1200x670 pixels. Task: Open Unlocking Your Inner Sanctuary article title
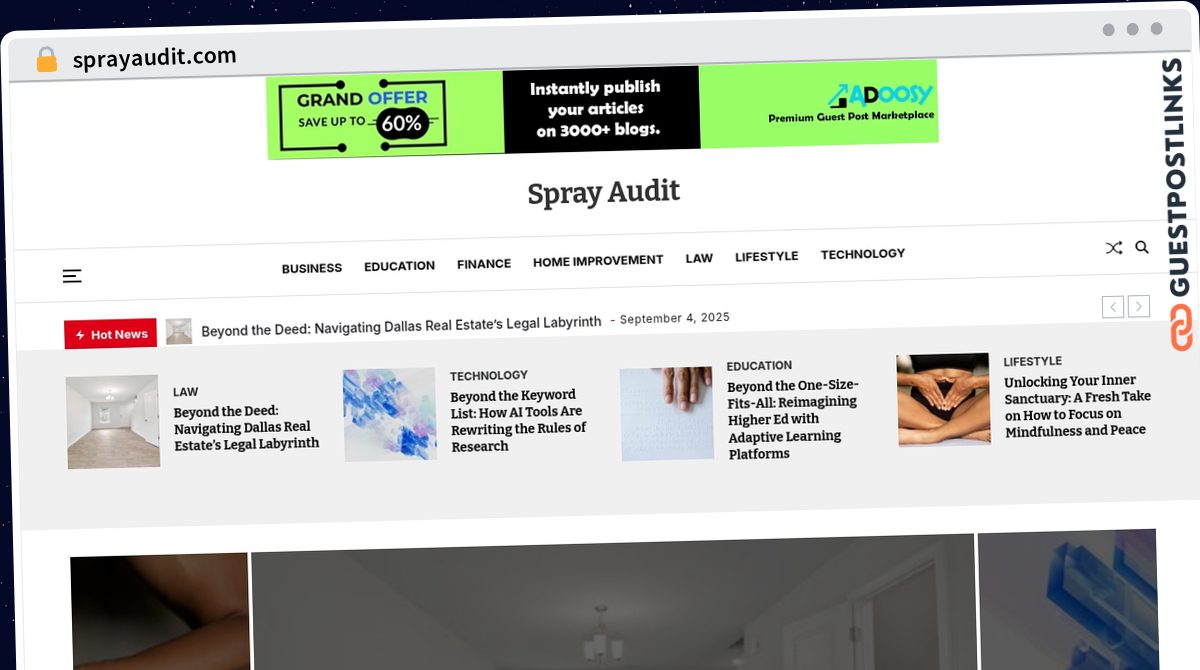pyautogui.click(x=1077, y=406)
